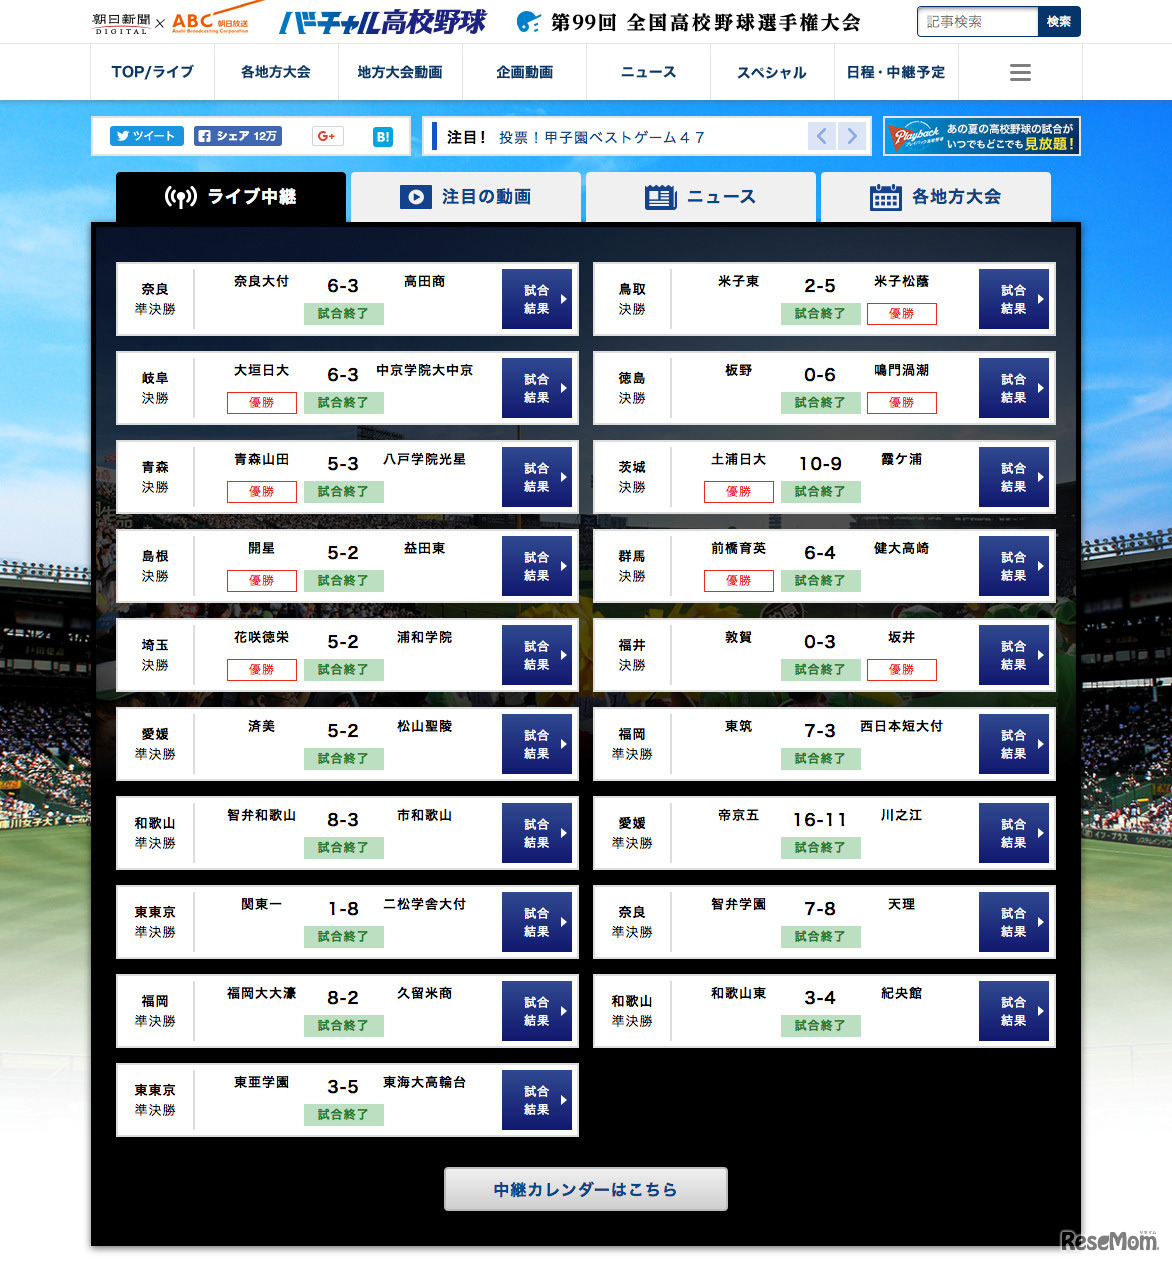Open ニュース in the navigation bar

(x=648, y=72)
